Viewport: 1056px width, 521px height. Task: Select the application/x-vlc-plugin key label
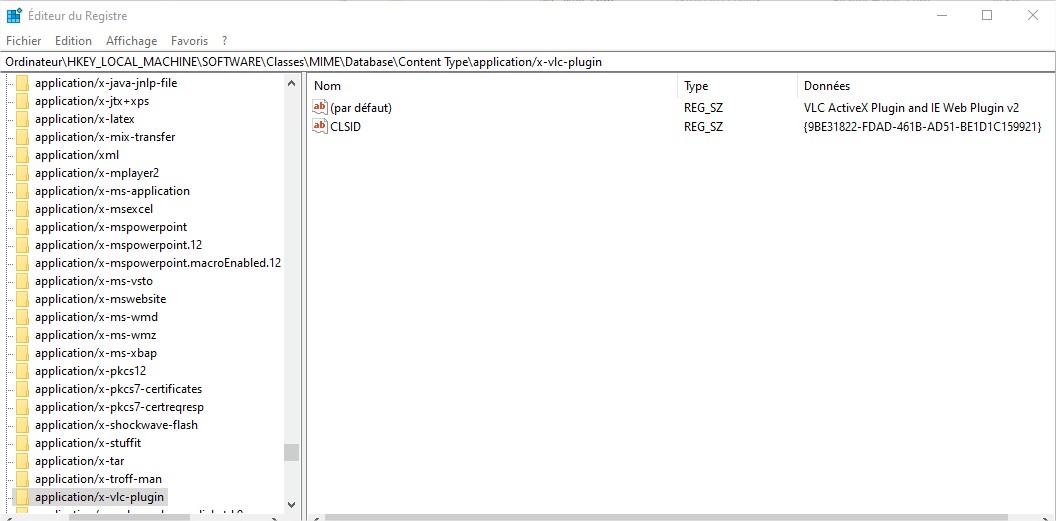point(100,497)
